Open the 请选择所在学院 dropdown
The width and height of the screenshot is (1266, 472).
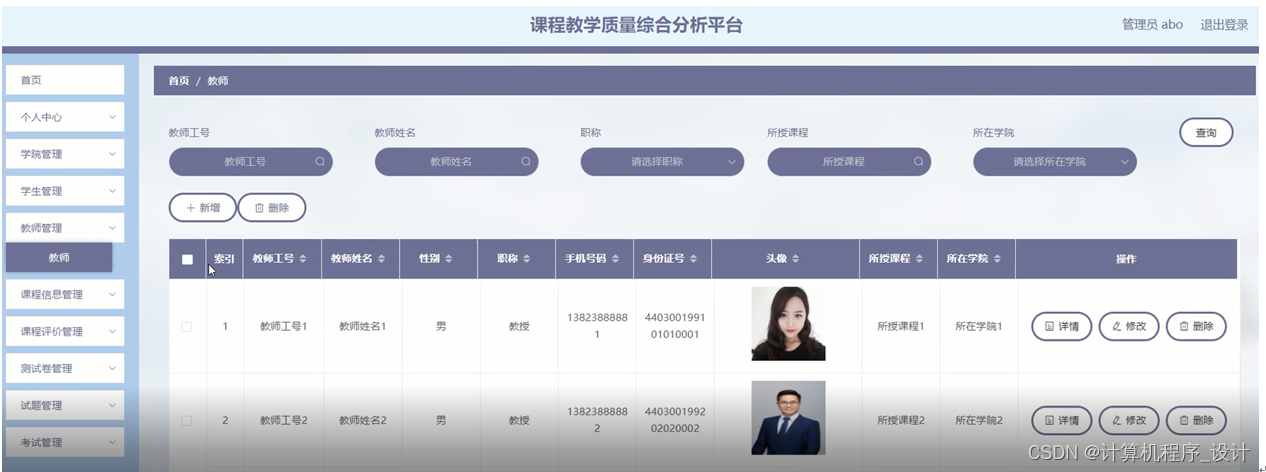click(1054, 161)
